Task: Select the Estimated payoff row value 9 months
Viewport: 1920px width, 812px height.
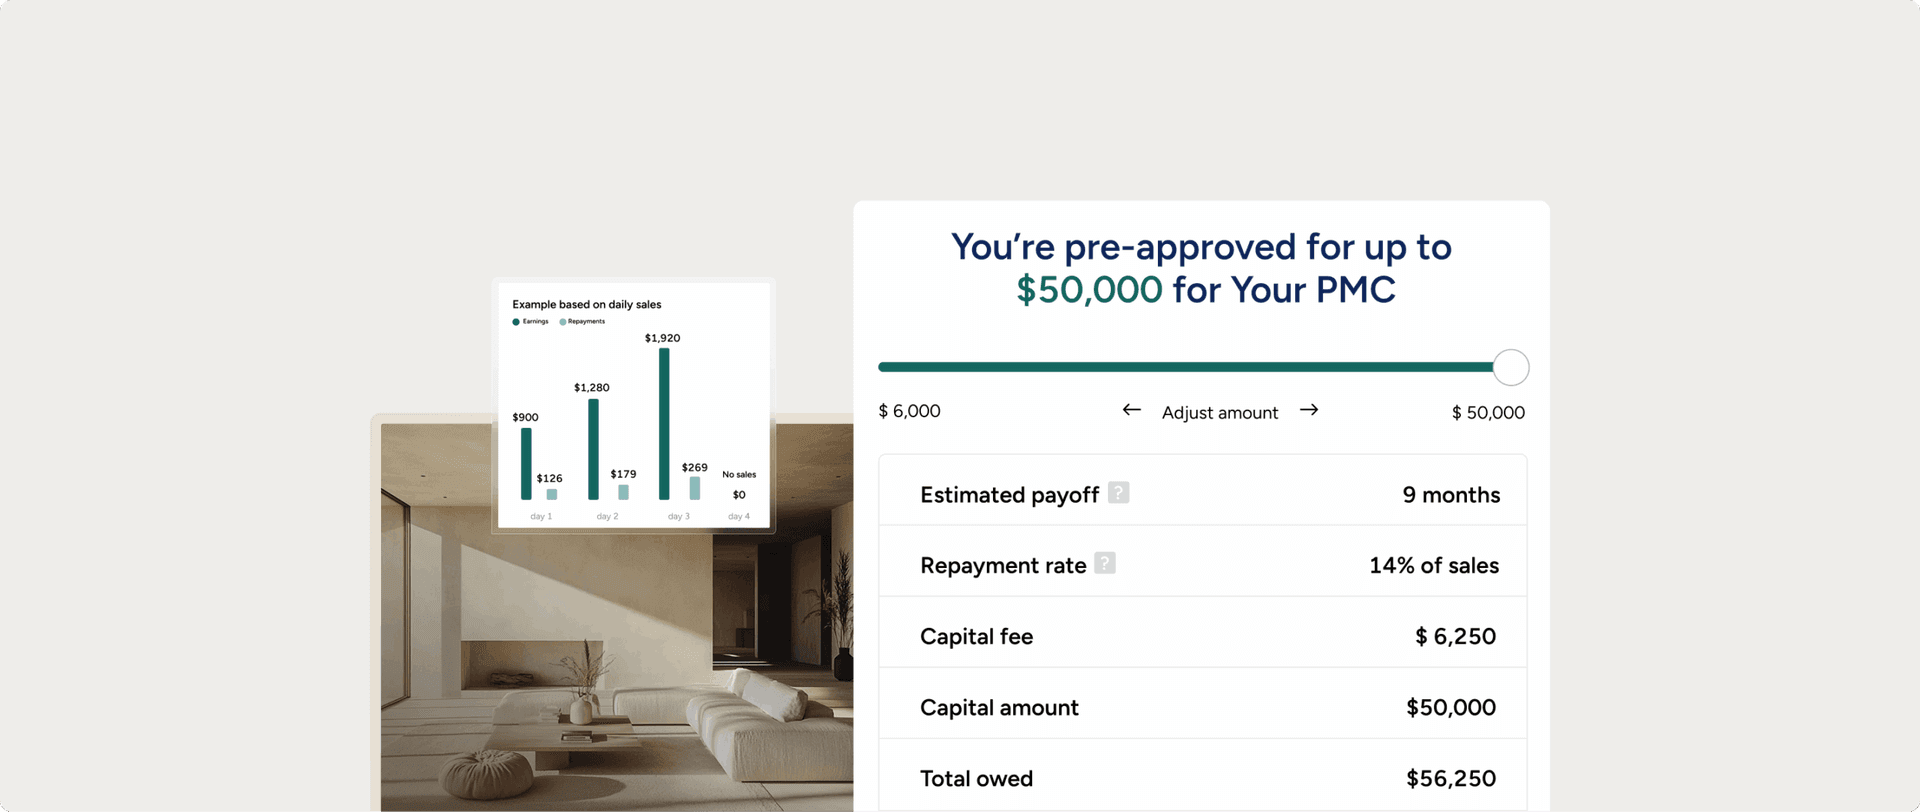Action: tap(1450, 495)
